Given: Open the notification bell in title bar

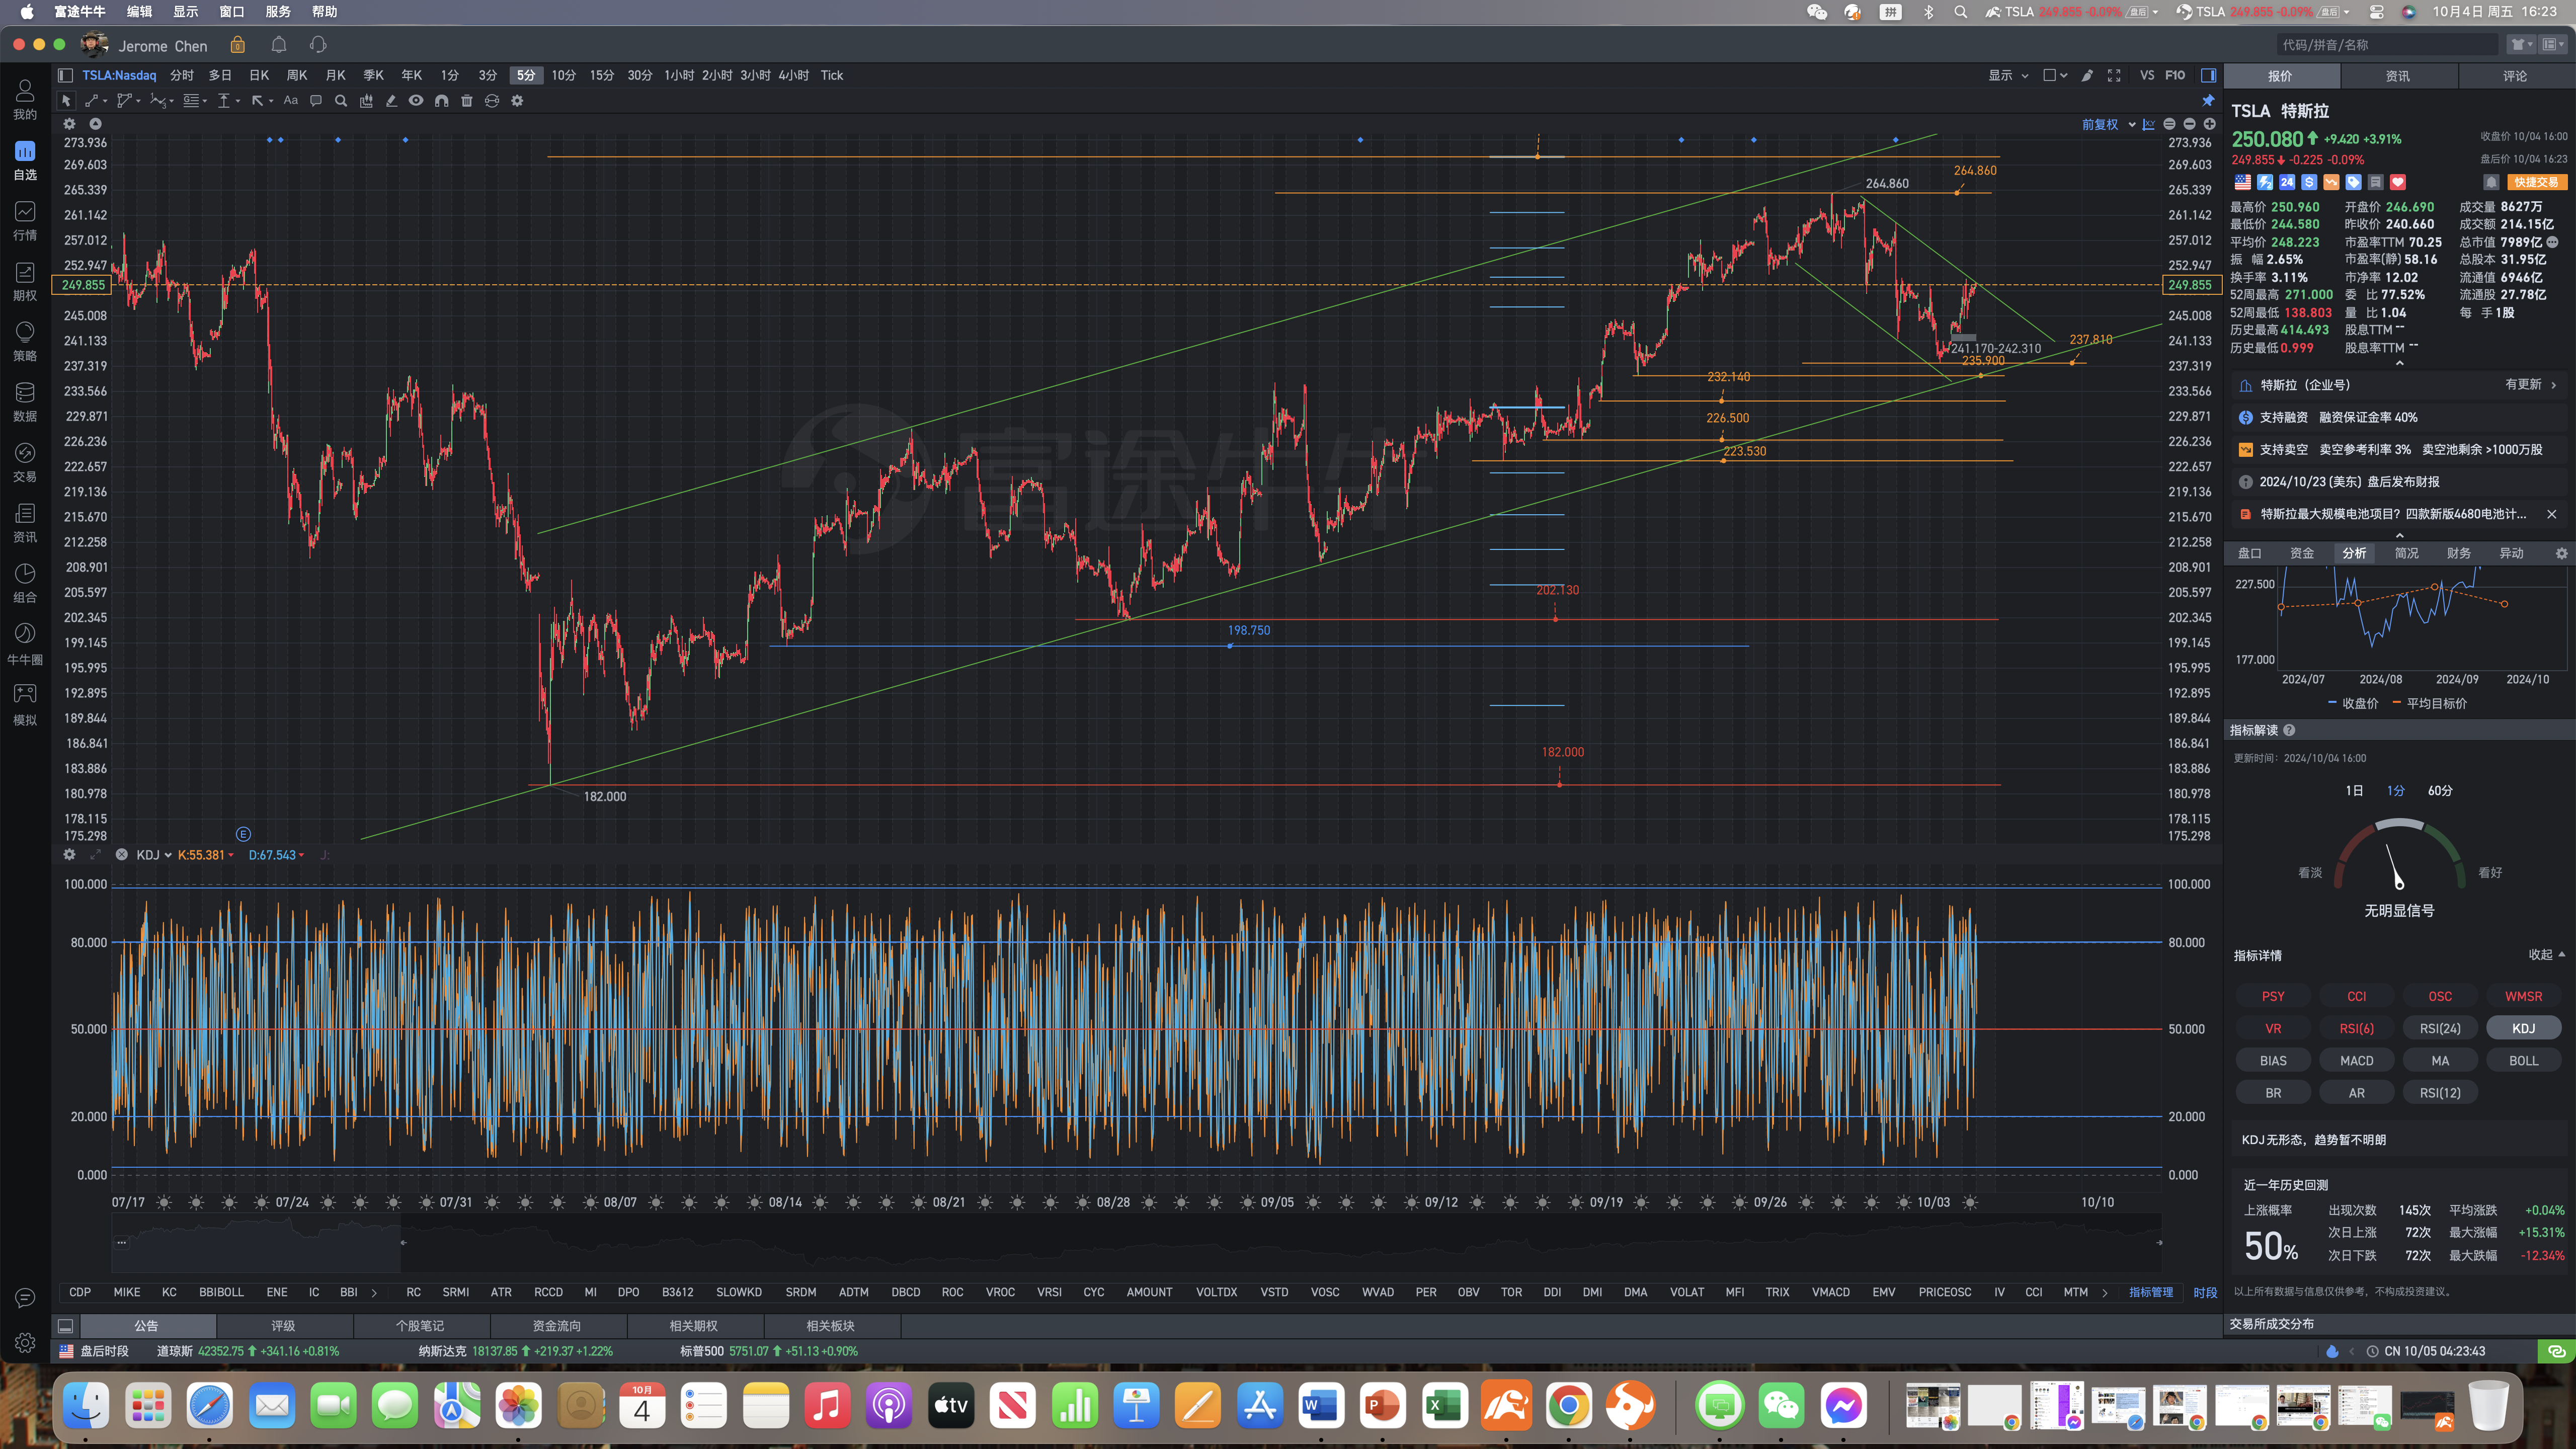Looking at the screenshot, I should tap(279, 45).
